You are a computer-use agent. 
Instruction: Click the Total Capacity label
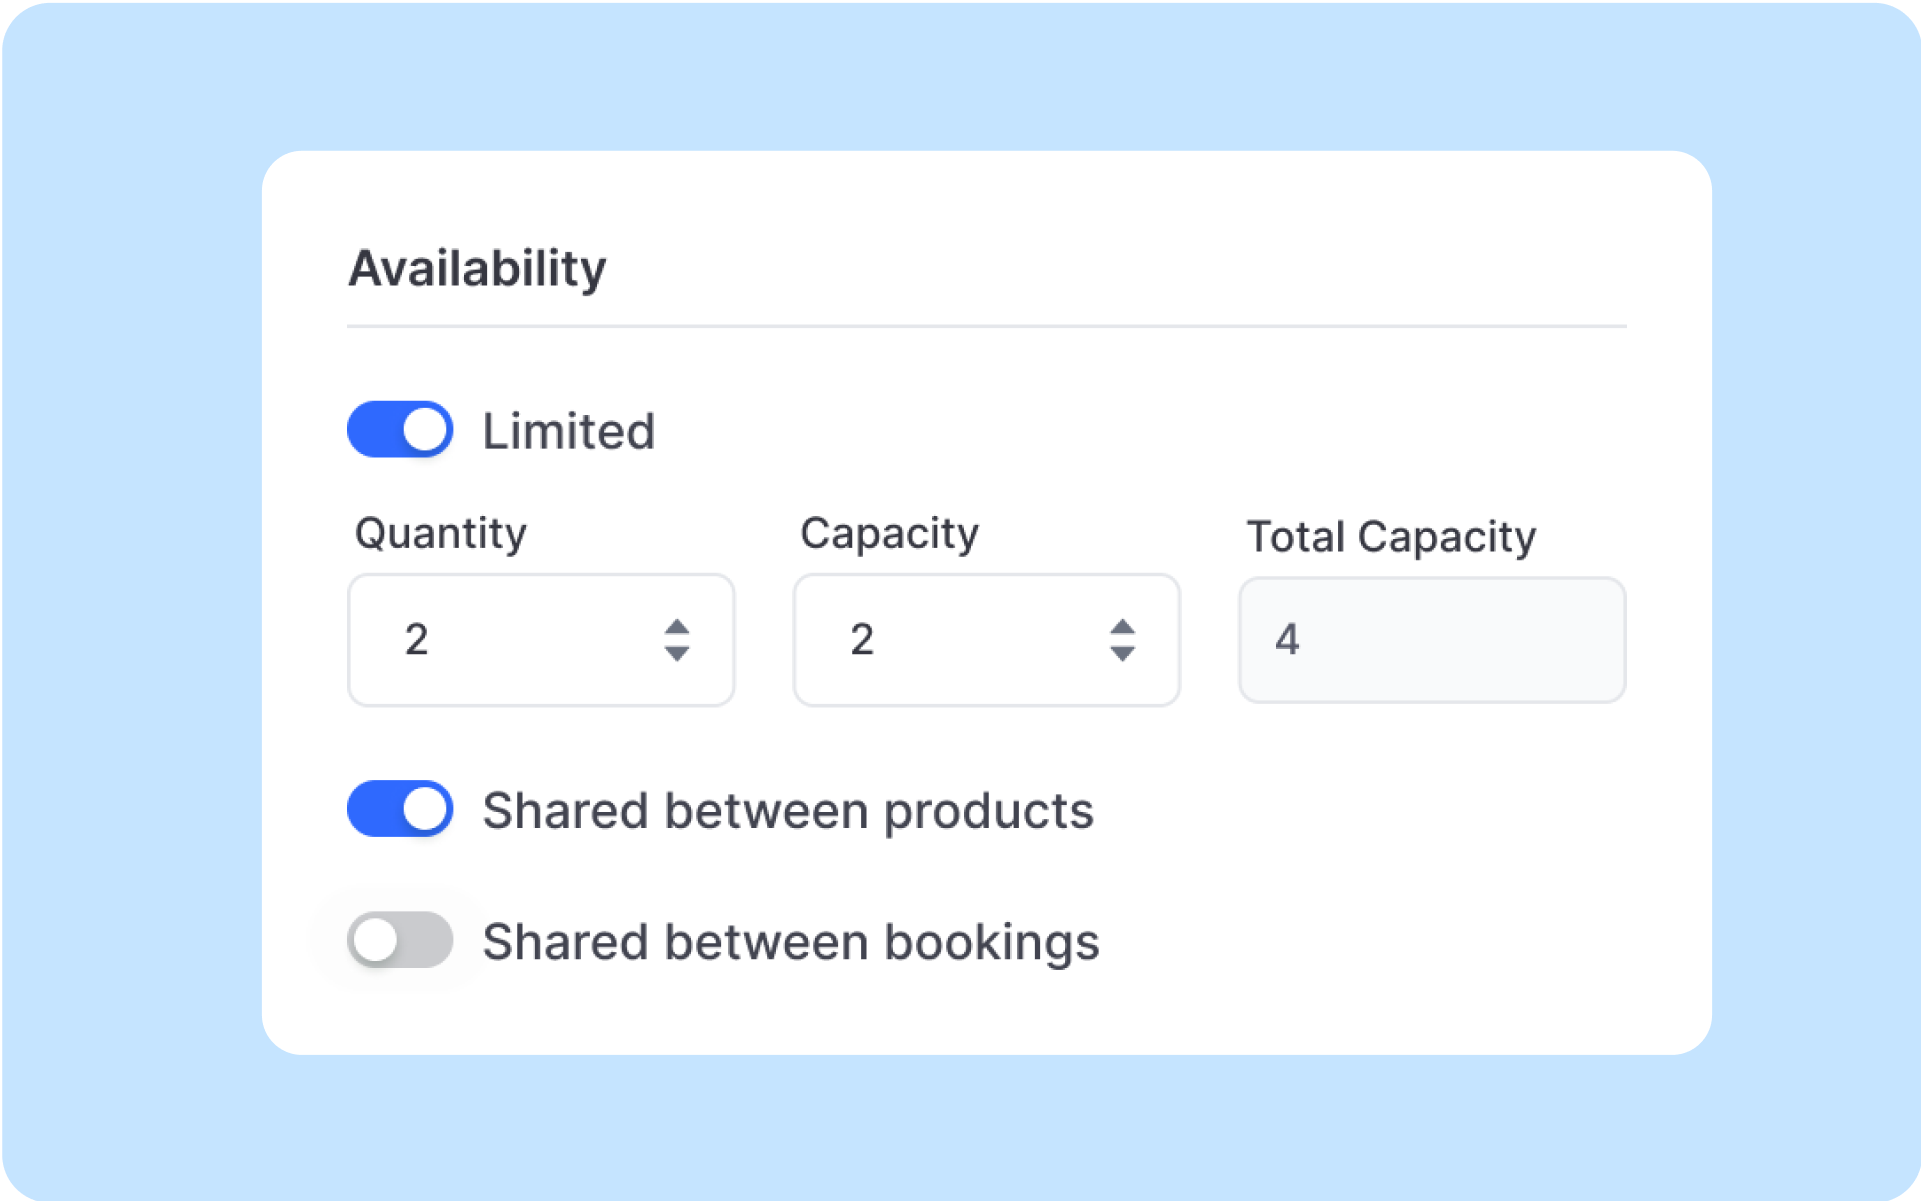point(1390,536)
